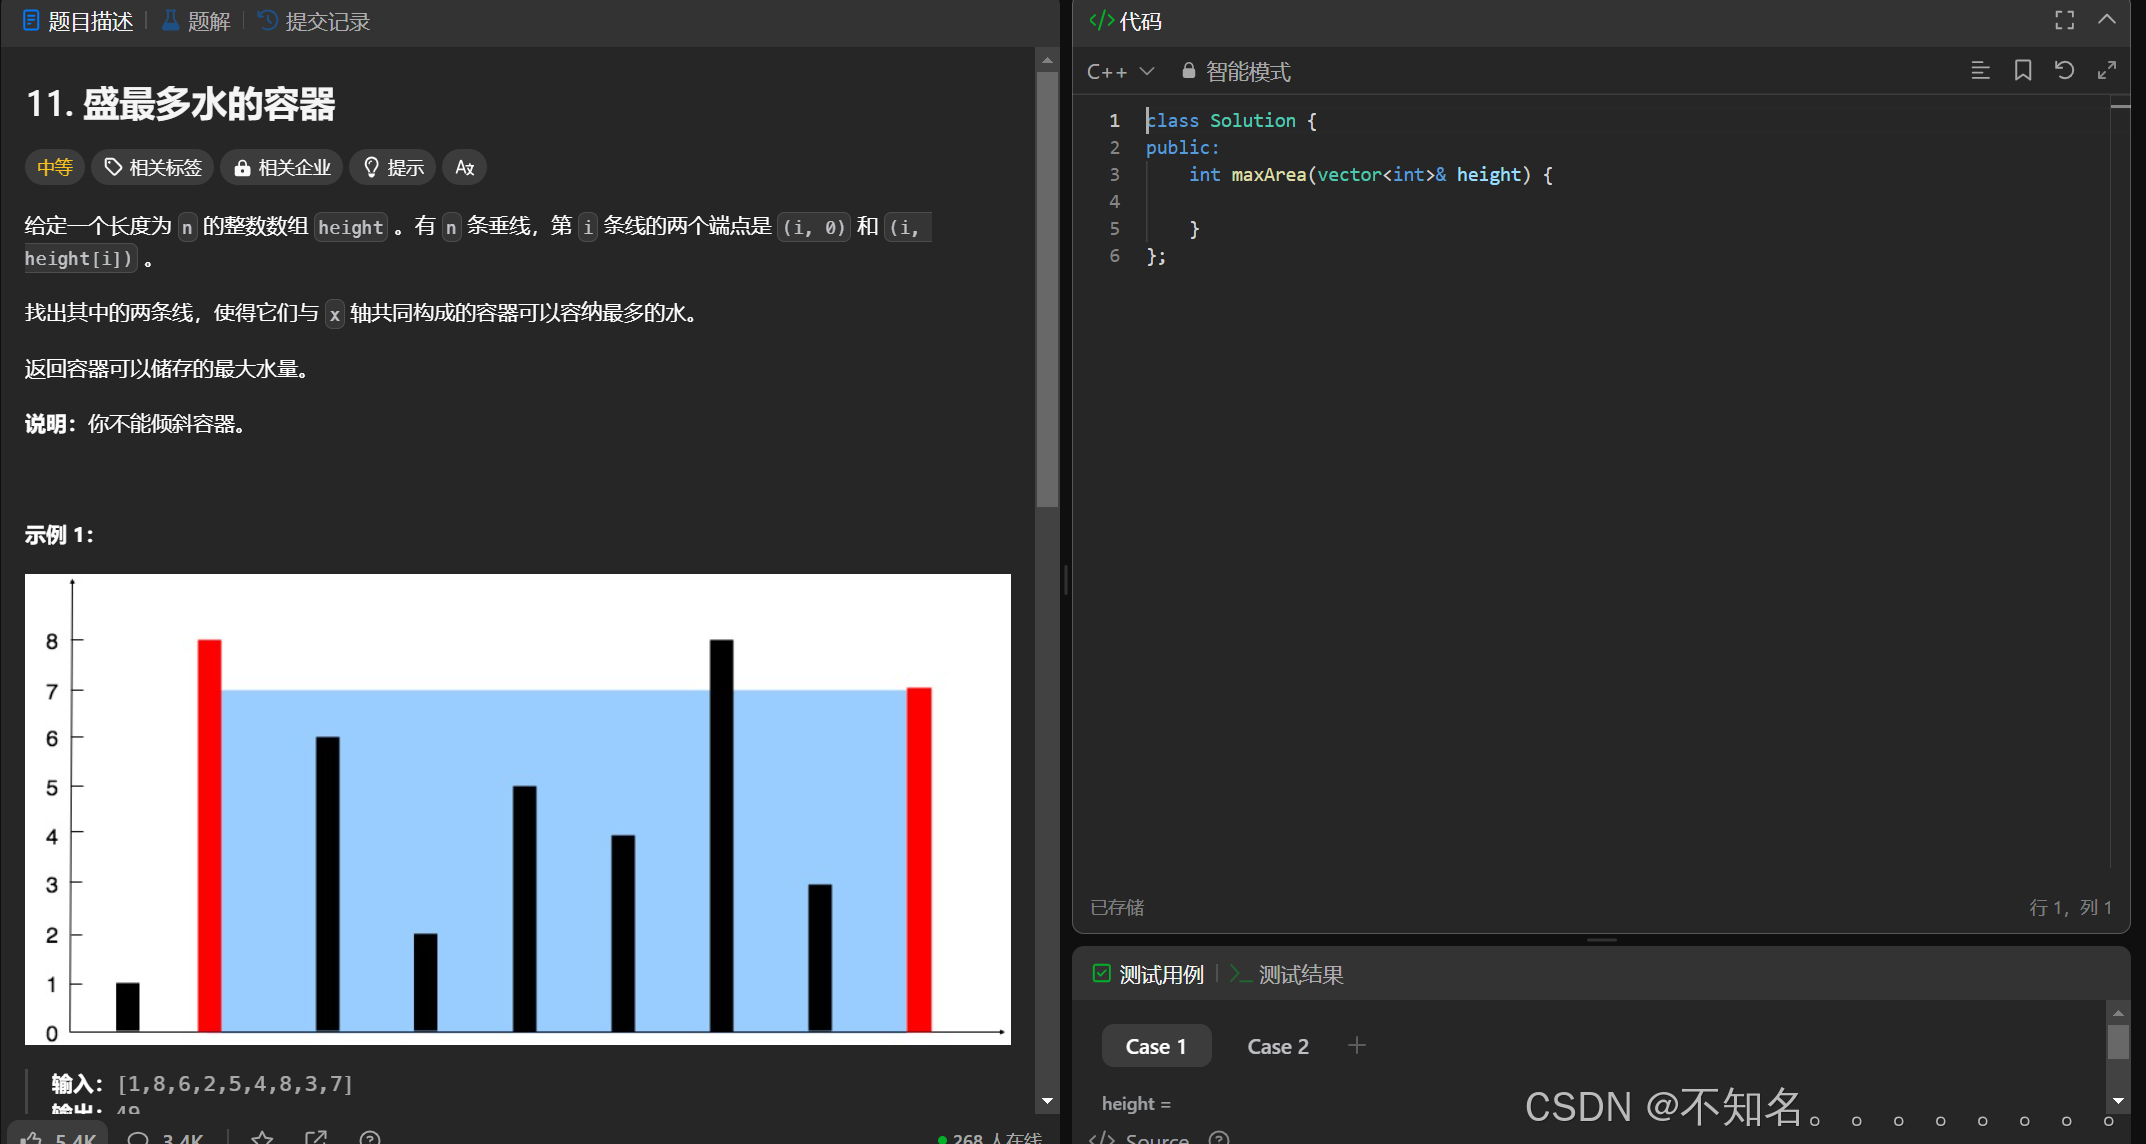Click the Ax translation toggle button

464,167
